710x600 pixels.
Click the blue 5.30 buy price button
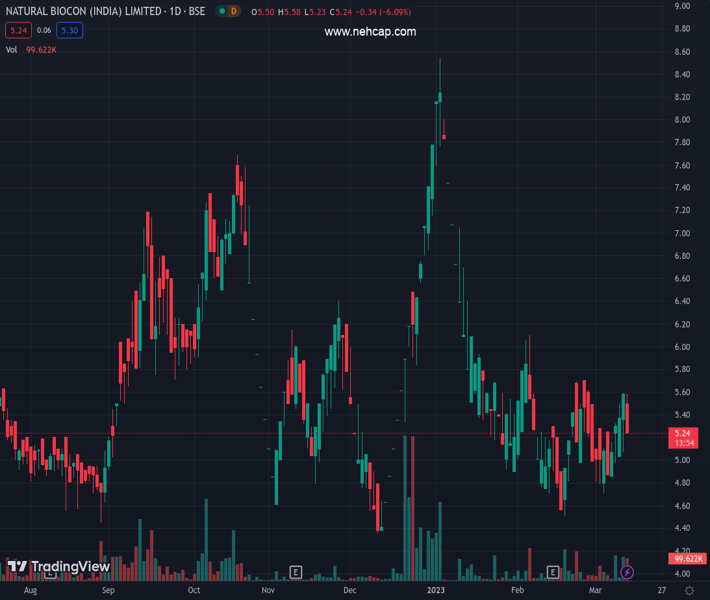(69, 30)
